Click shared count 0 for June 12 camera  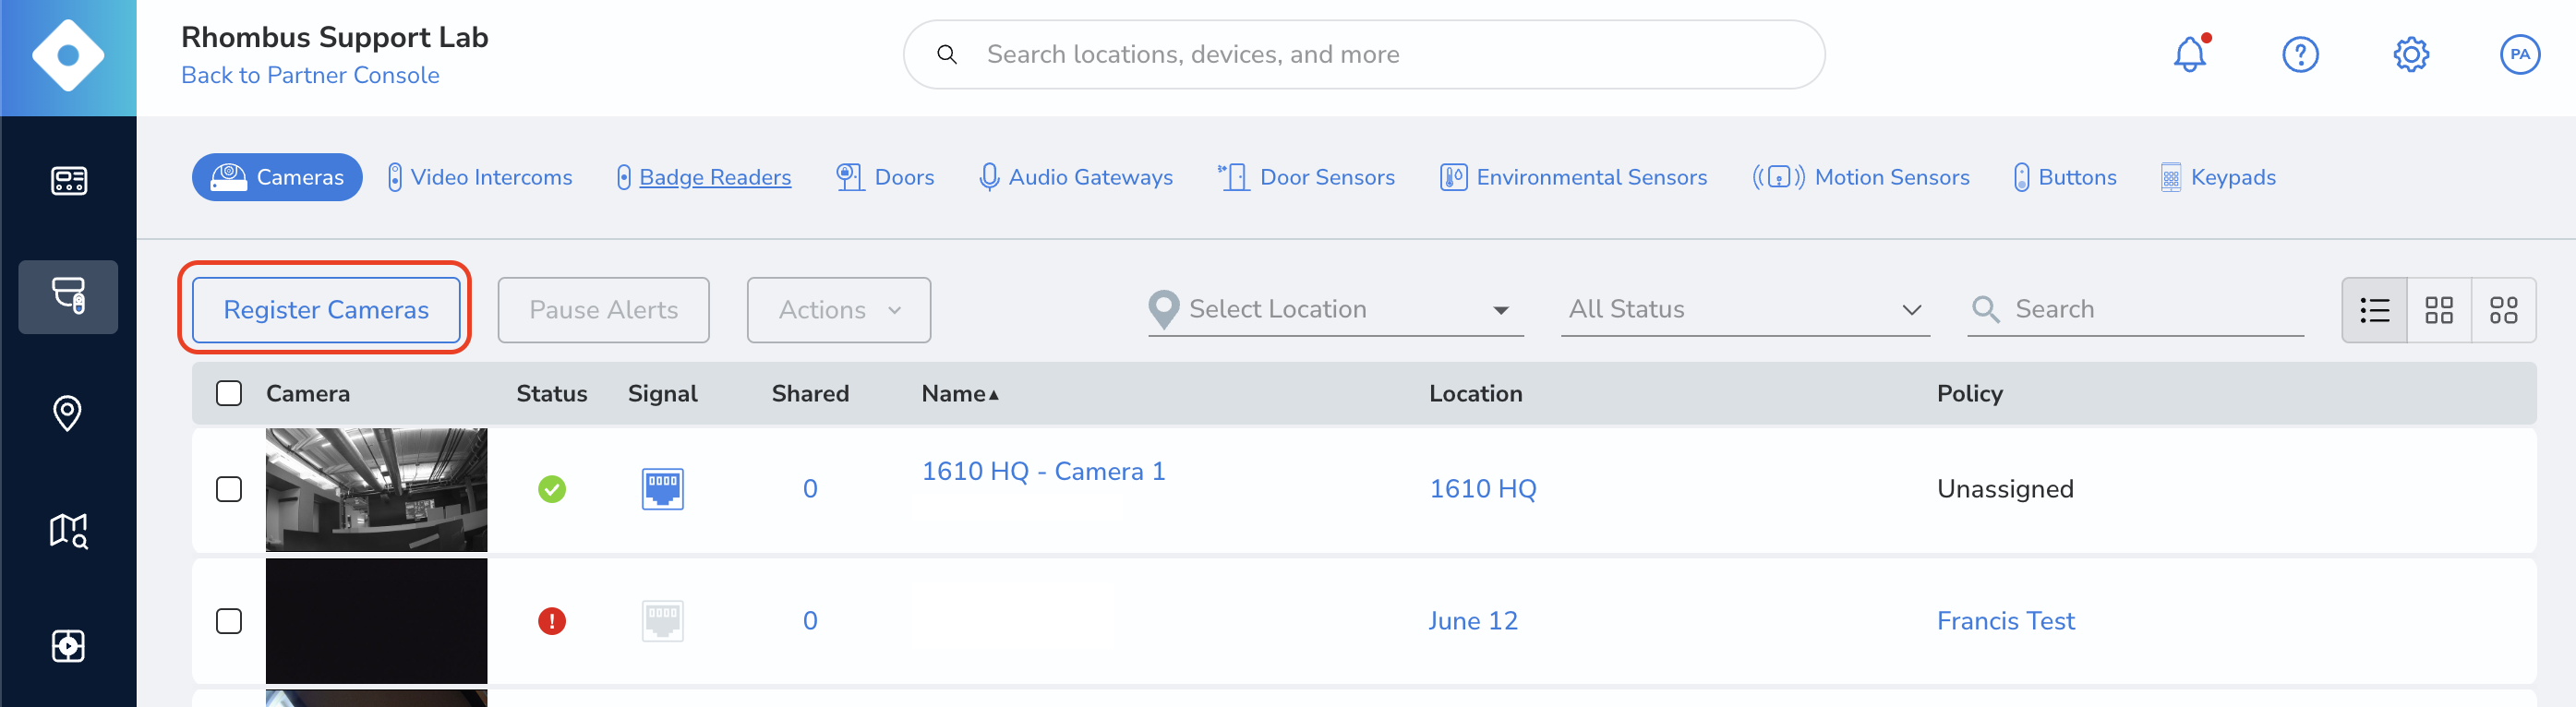(x=810, y=621)
